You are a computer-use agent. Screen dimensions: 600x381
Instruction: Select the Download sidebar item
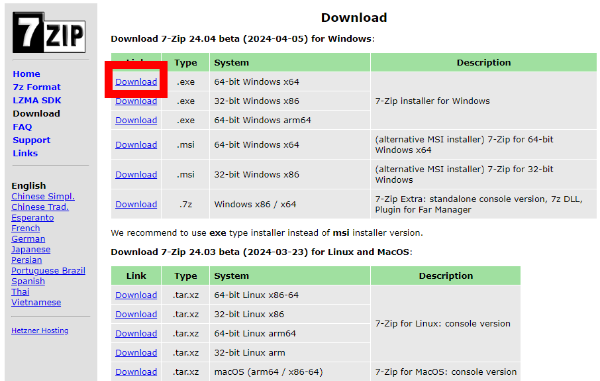(x=36, y=114)
